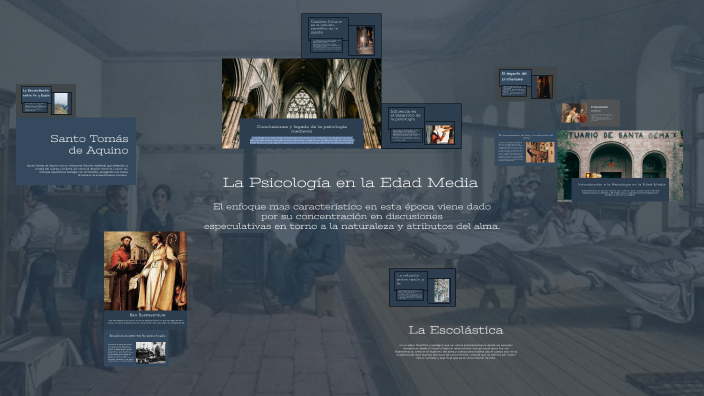Screen dimensions: 704x396
Task: Open 'Caminos futuros' subtopic above the cathedral
Action: point(341,35)
